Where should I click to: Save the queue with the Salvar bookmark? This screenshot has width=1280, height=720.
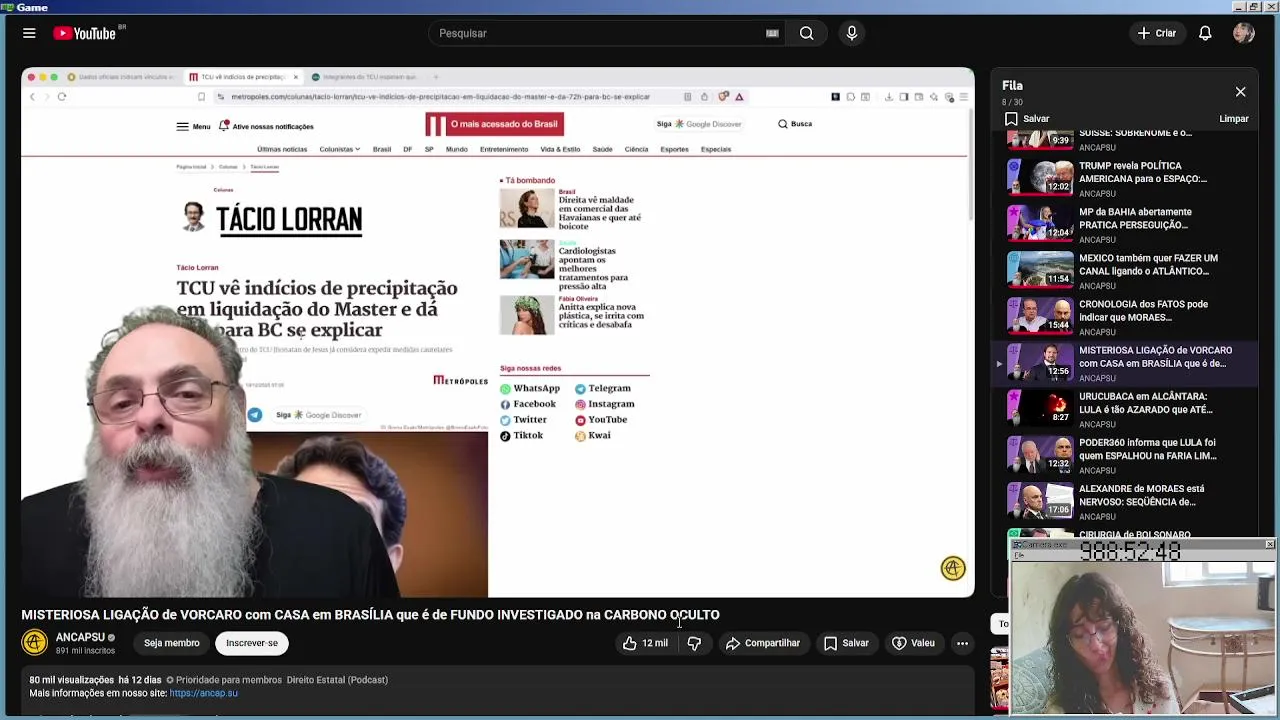coord(1027,119)
